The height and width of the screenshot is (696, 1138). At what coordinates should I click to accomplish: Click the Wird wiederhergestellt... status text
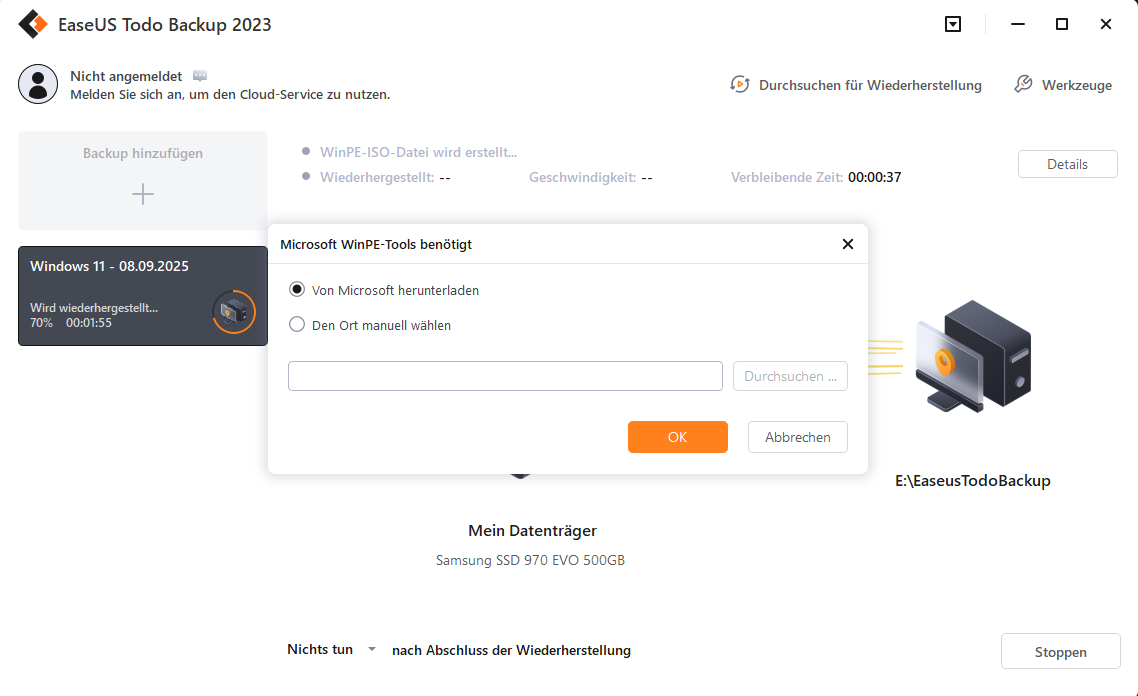click(94, 308)
